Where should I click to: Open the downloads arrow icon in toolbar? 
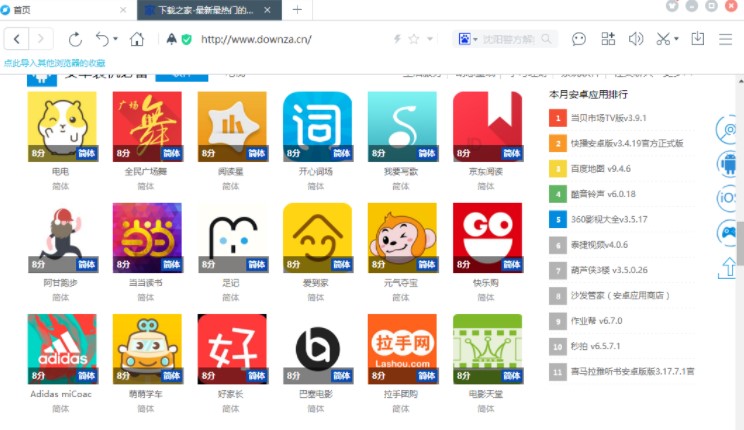click(698, 39)
